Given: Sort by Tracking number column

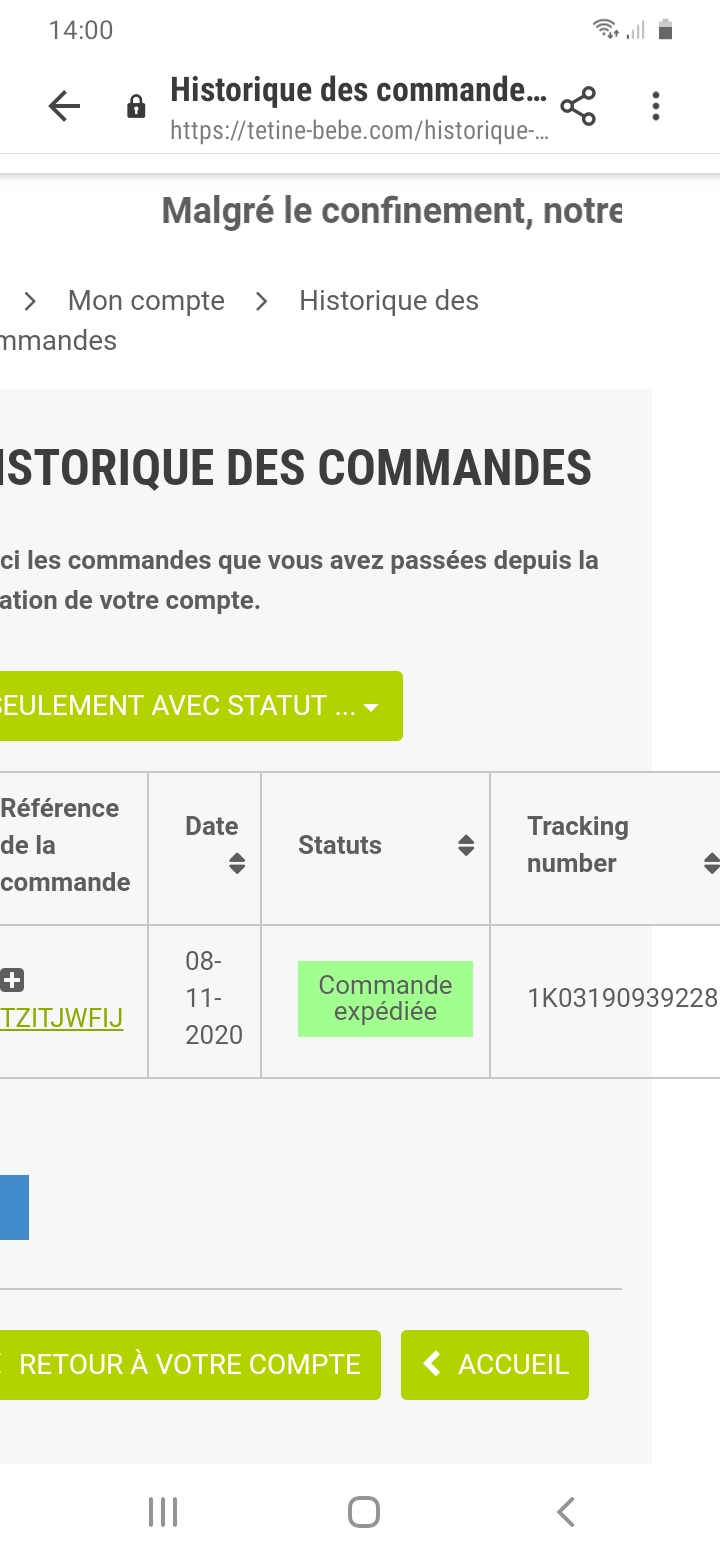Looking at the screenshot, I should [x=711, y=862].
